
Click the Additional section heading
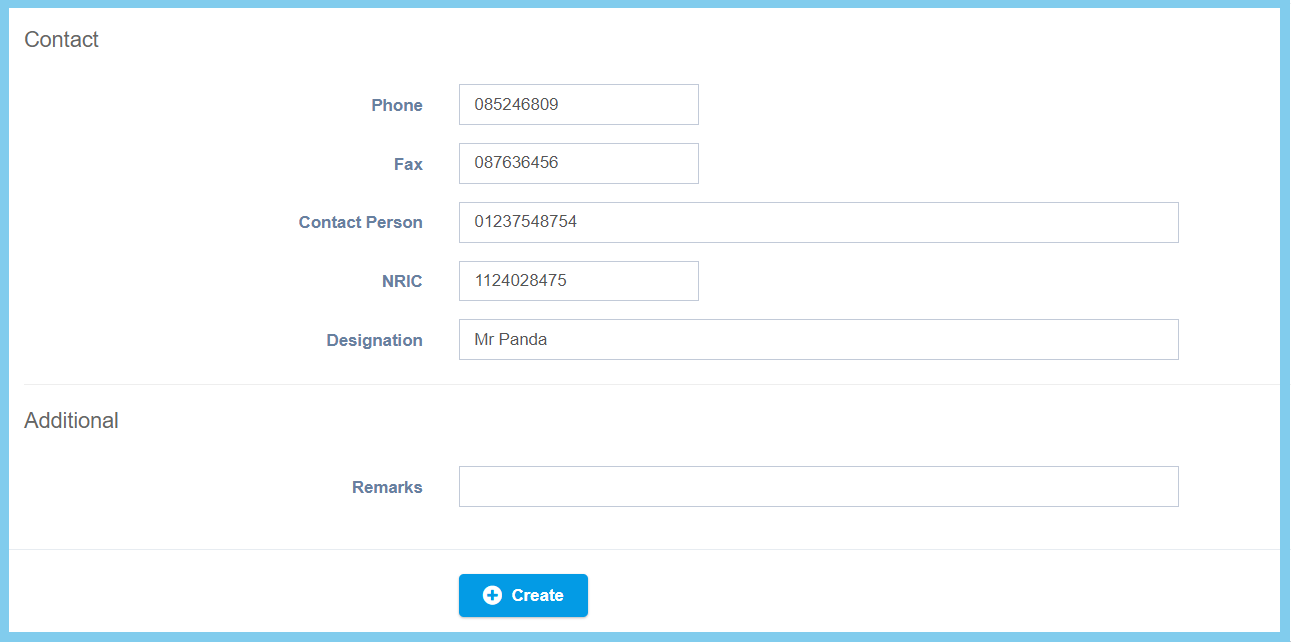(x=71, y=420)
